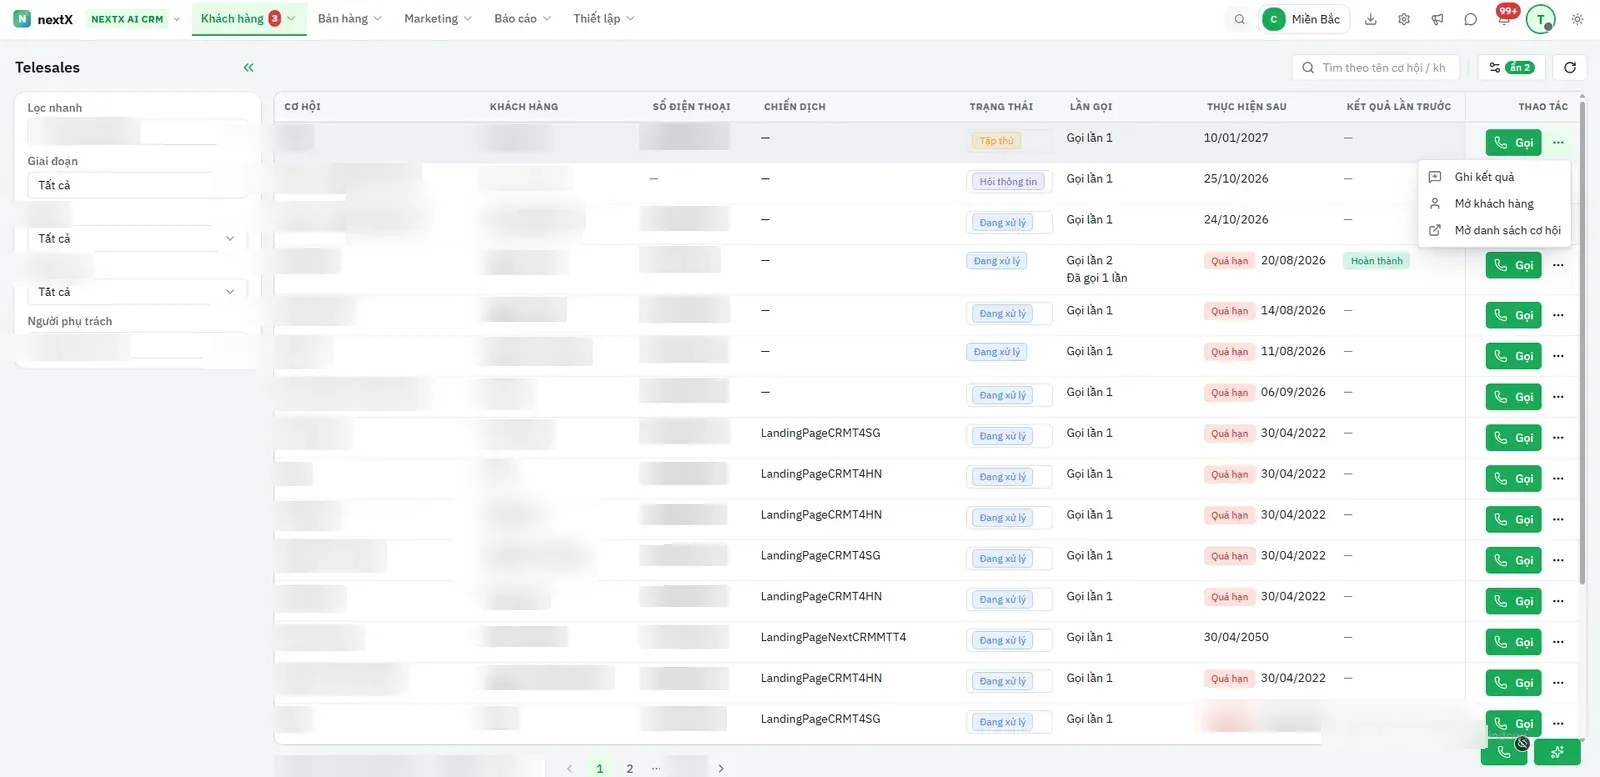This screenshot has height=777, width=1600.
Task: Open the Bán hàng menu
Action: point(349,19)
